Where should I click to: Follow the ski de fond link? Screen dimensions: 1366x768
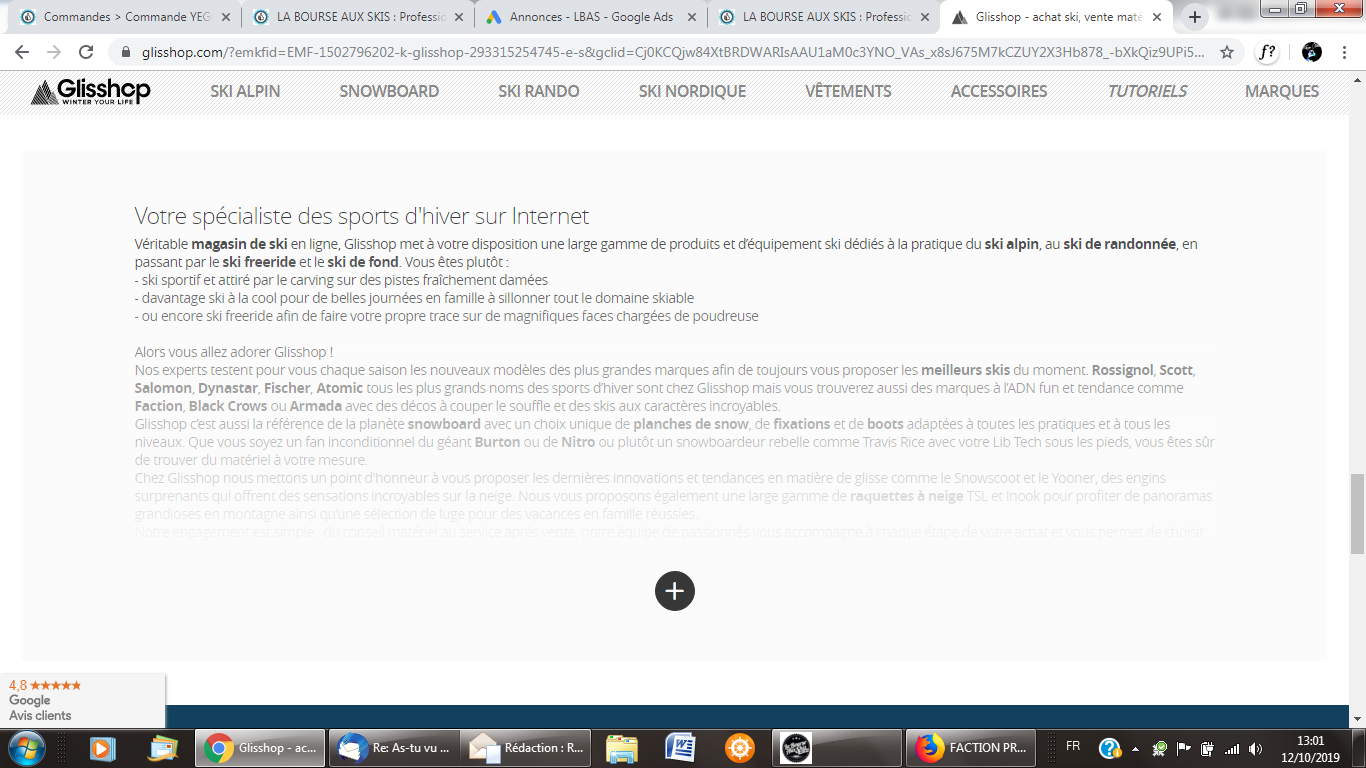click(363, 262)
